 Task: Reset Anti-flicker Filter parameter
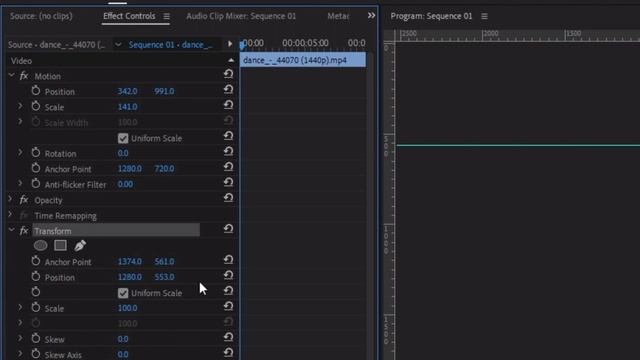tap(229, 182)
